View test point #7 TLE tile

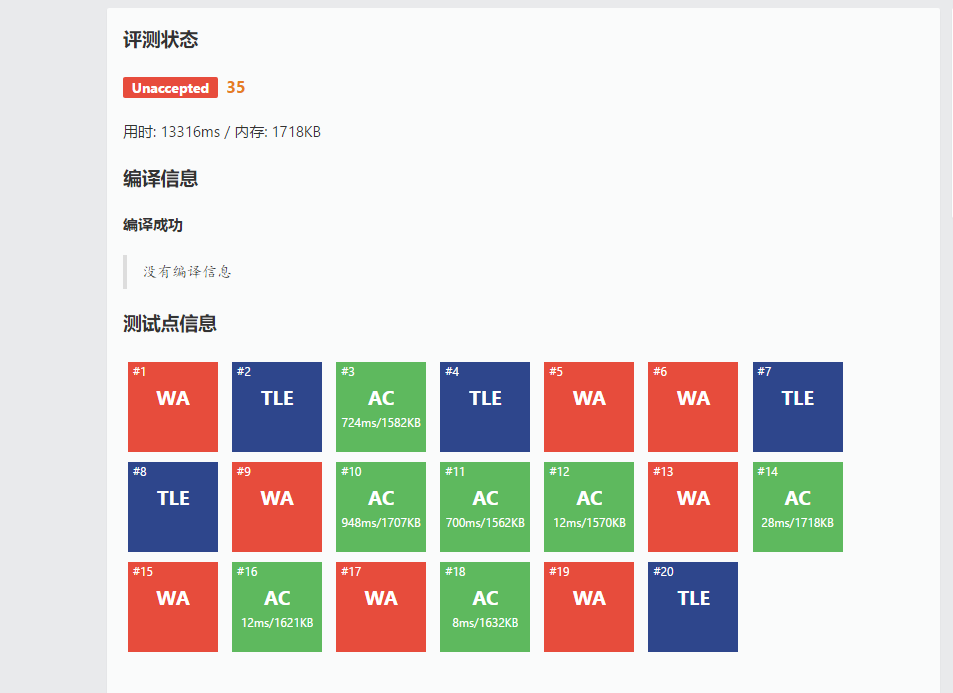tap(797, 407)
